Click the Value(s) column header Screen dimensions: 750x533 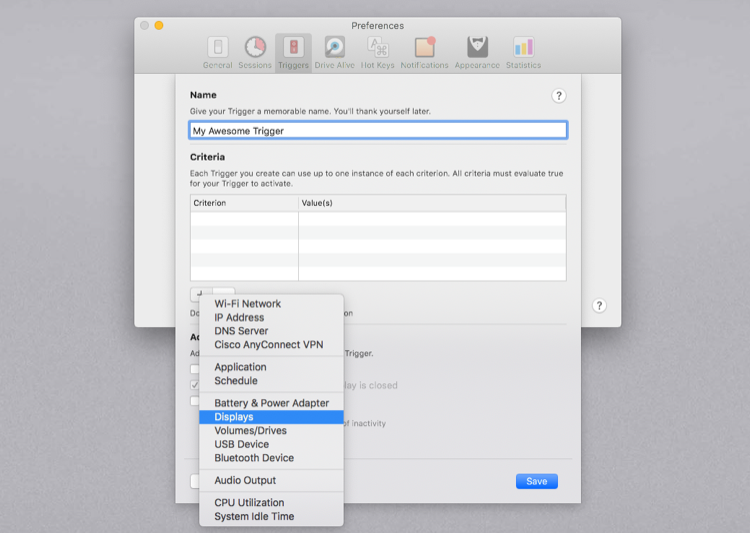[x=432, y=203]
